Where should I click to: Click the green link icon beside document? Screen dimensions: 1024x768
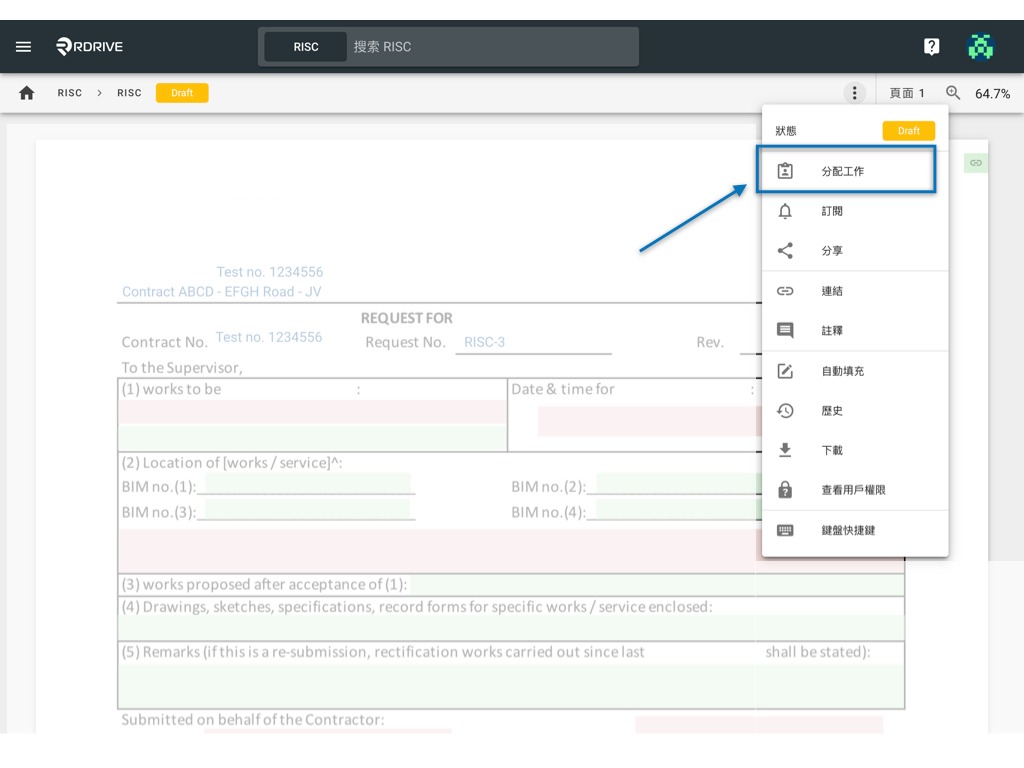tap(976, 163)
